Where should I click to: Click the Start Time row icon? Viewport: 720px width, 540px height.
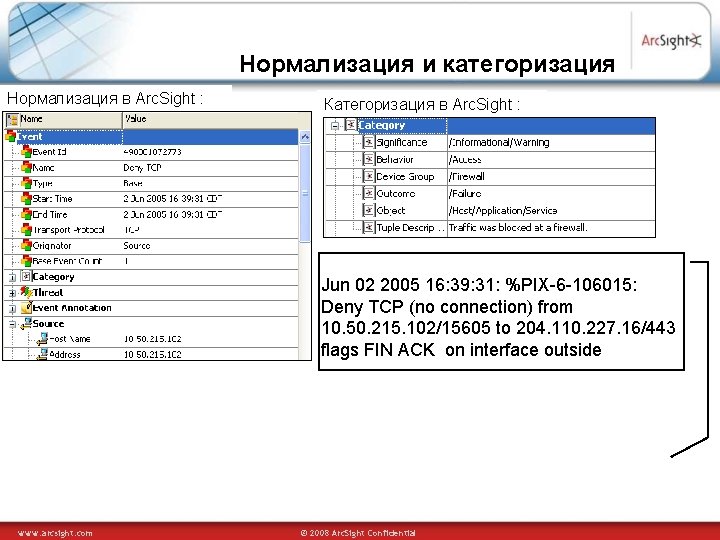click(x=26, y=198)
